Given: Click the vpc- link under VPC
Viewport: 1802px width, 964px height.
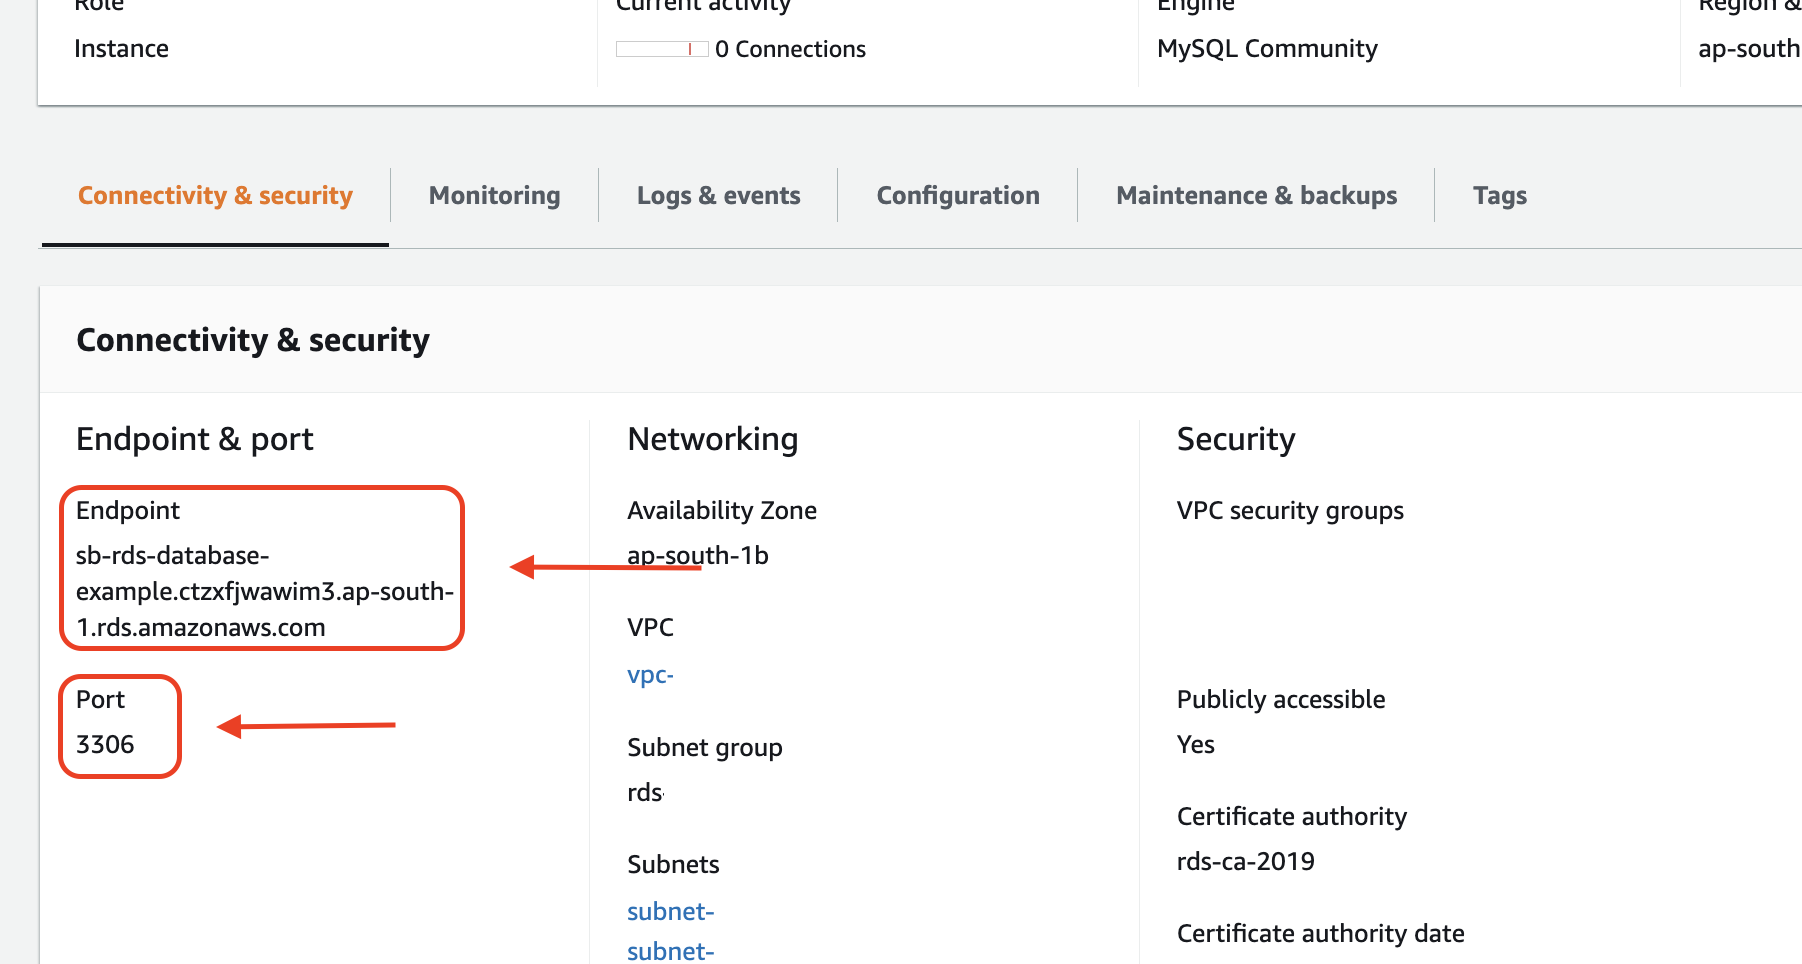Looking at the screenshot, I should point(650,675).
